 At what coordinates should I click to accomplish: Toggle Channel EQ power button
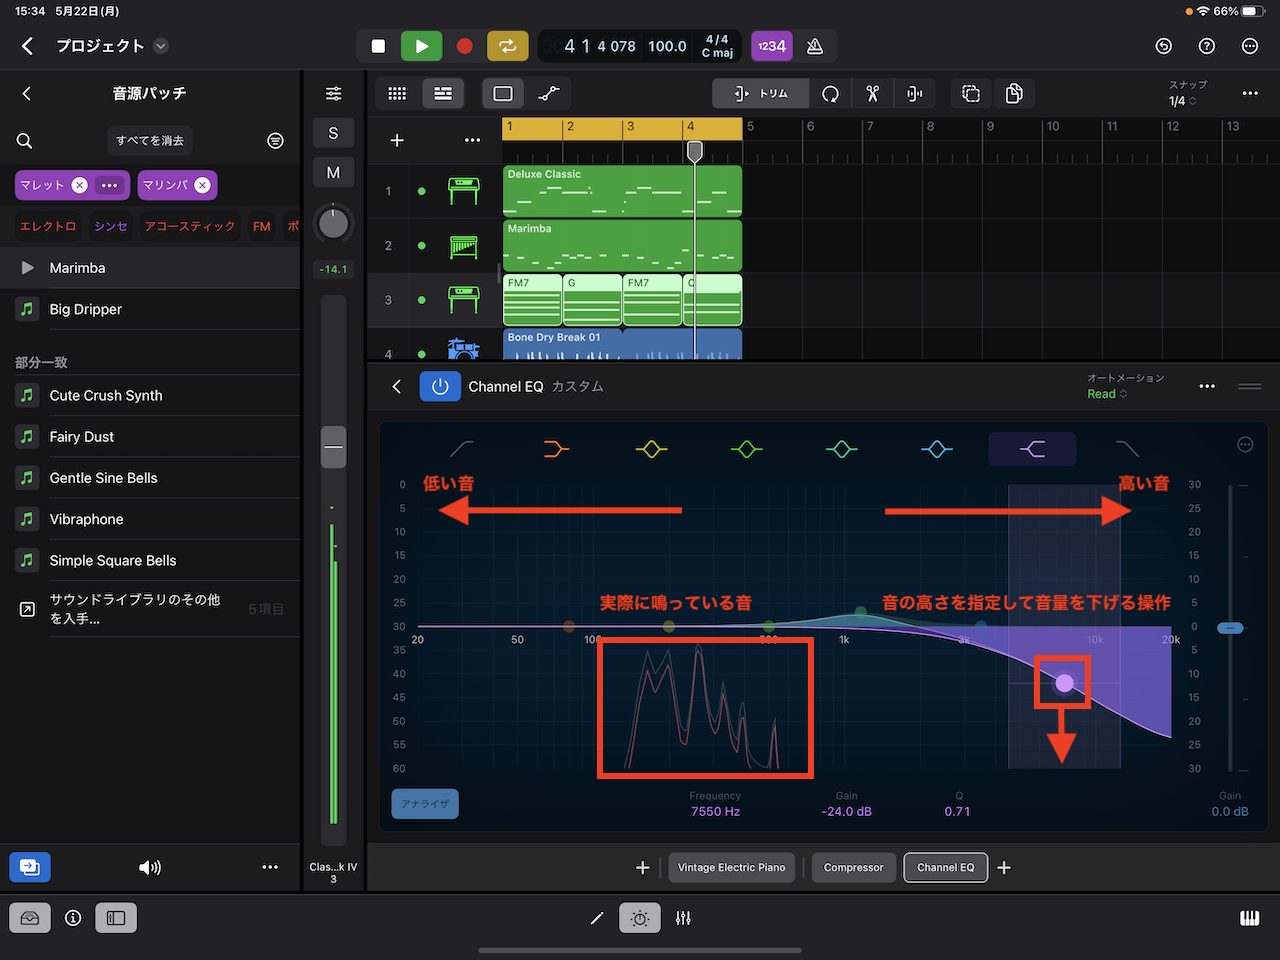[x=440, y=386]
